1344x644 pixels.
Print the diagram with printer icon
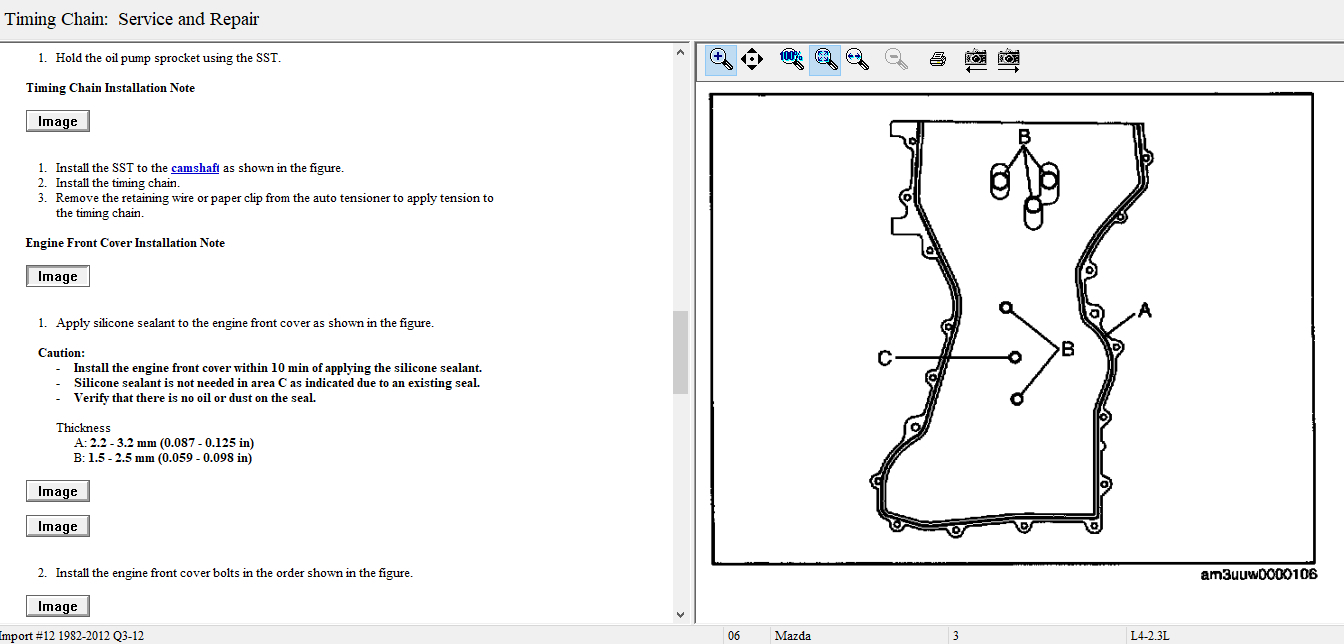pos(937,59)
